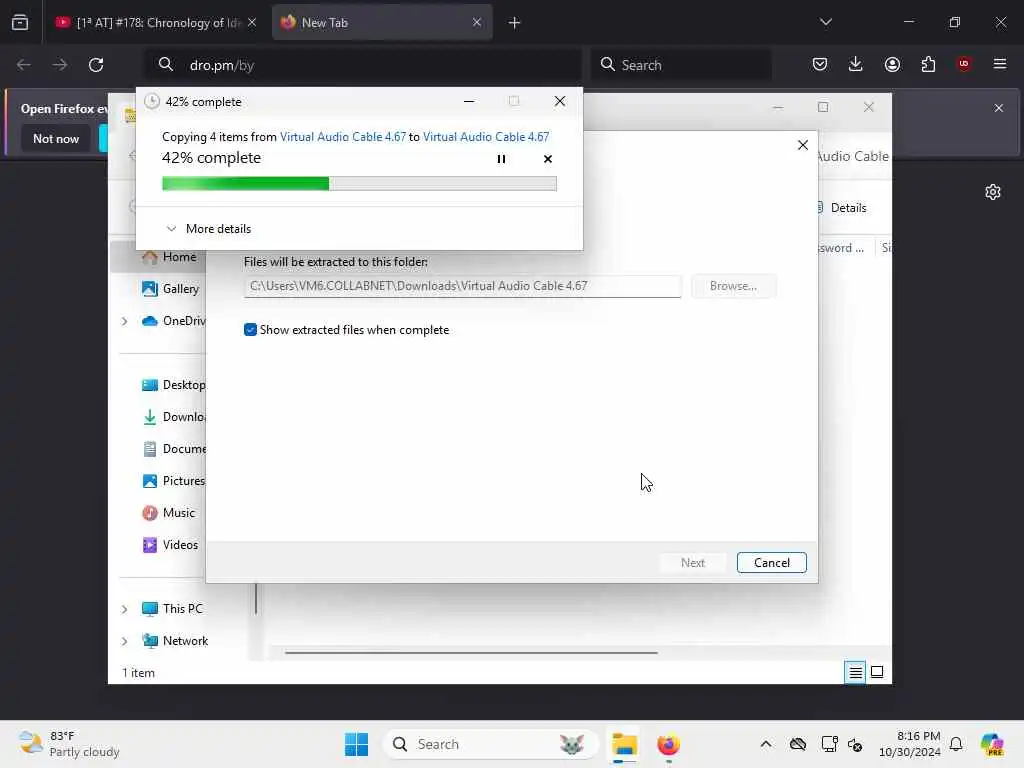Open Firefox View icon
The image size is (1024, 768).
pyautogui.click(x=20, y=23)
